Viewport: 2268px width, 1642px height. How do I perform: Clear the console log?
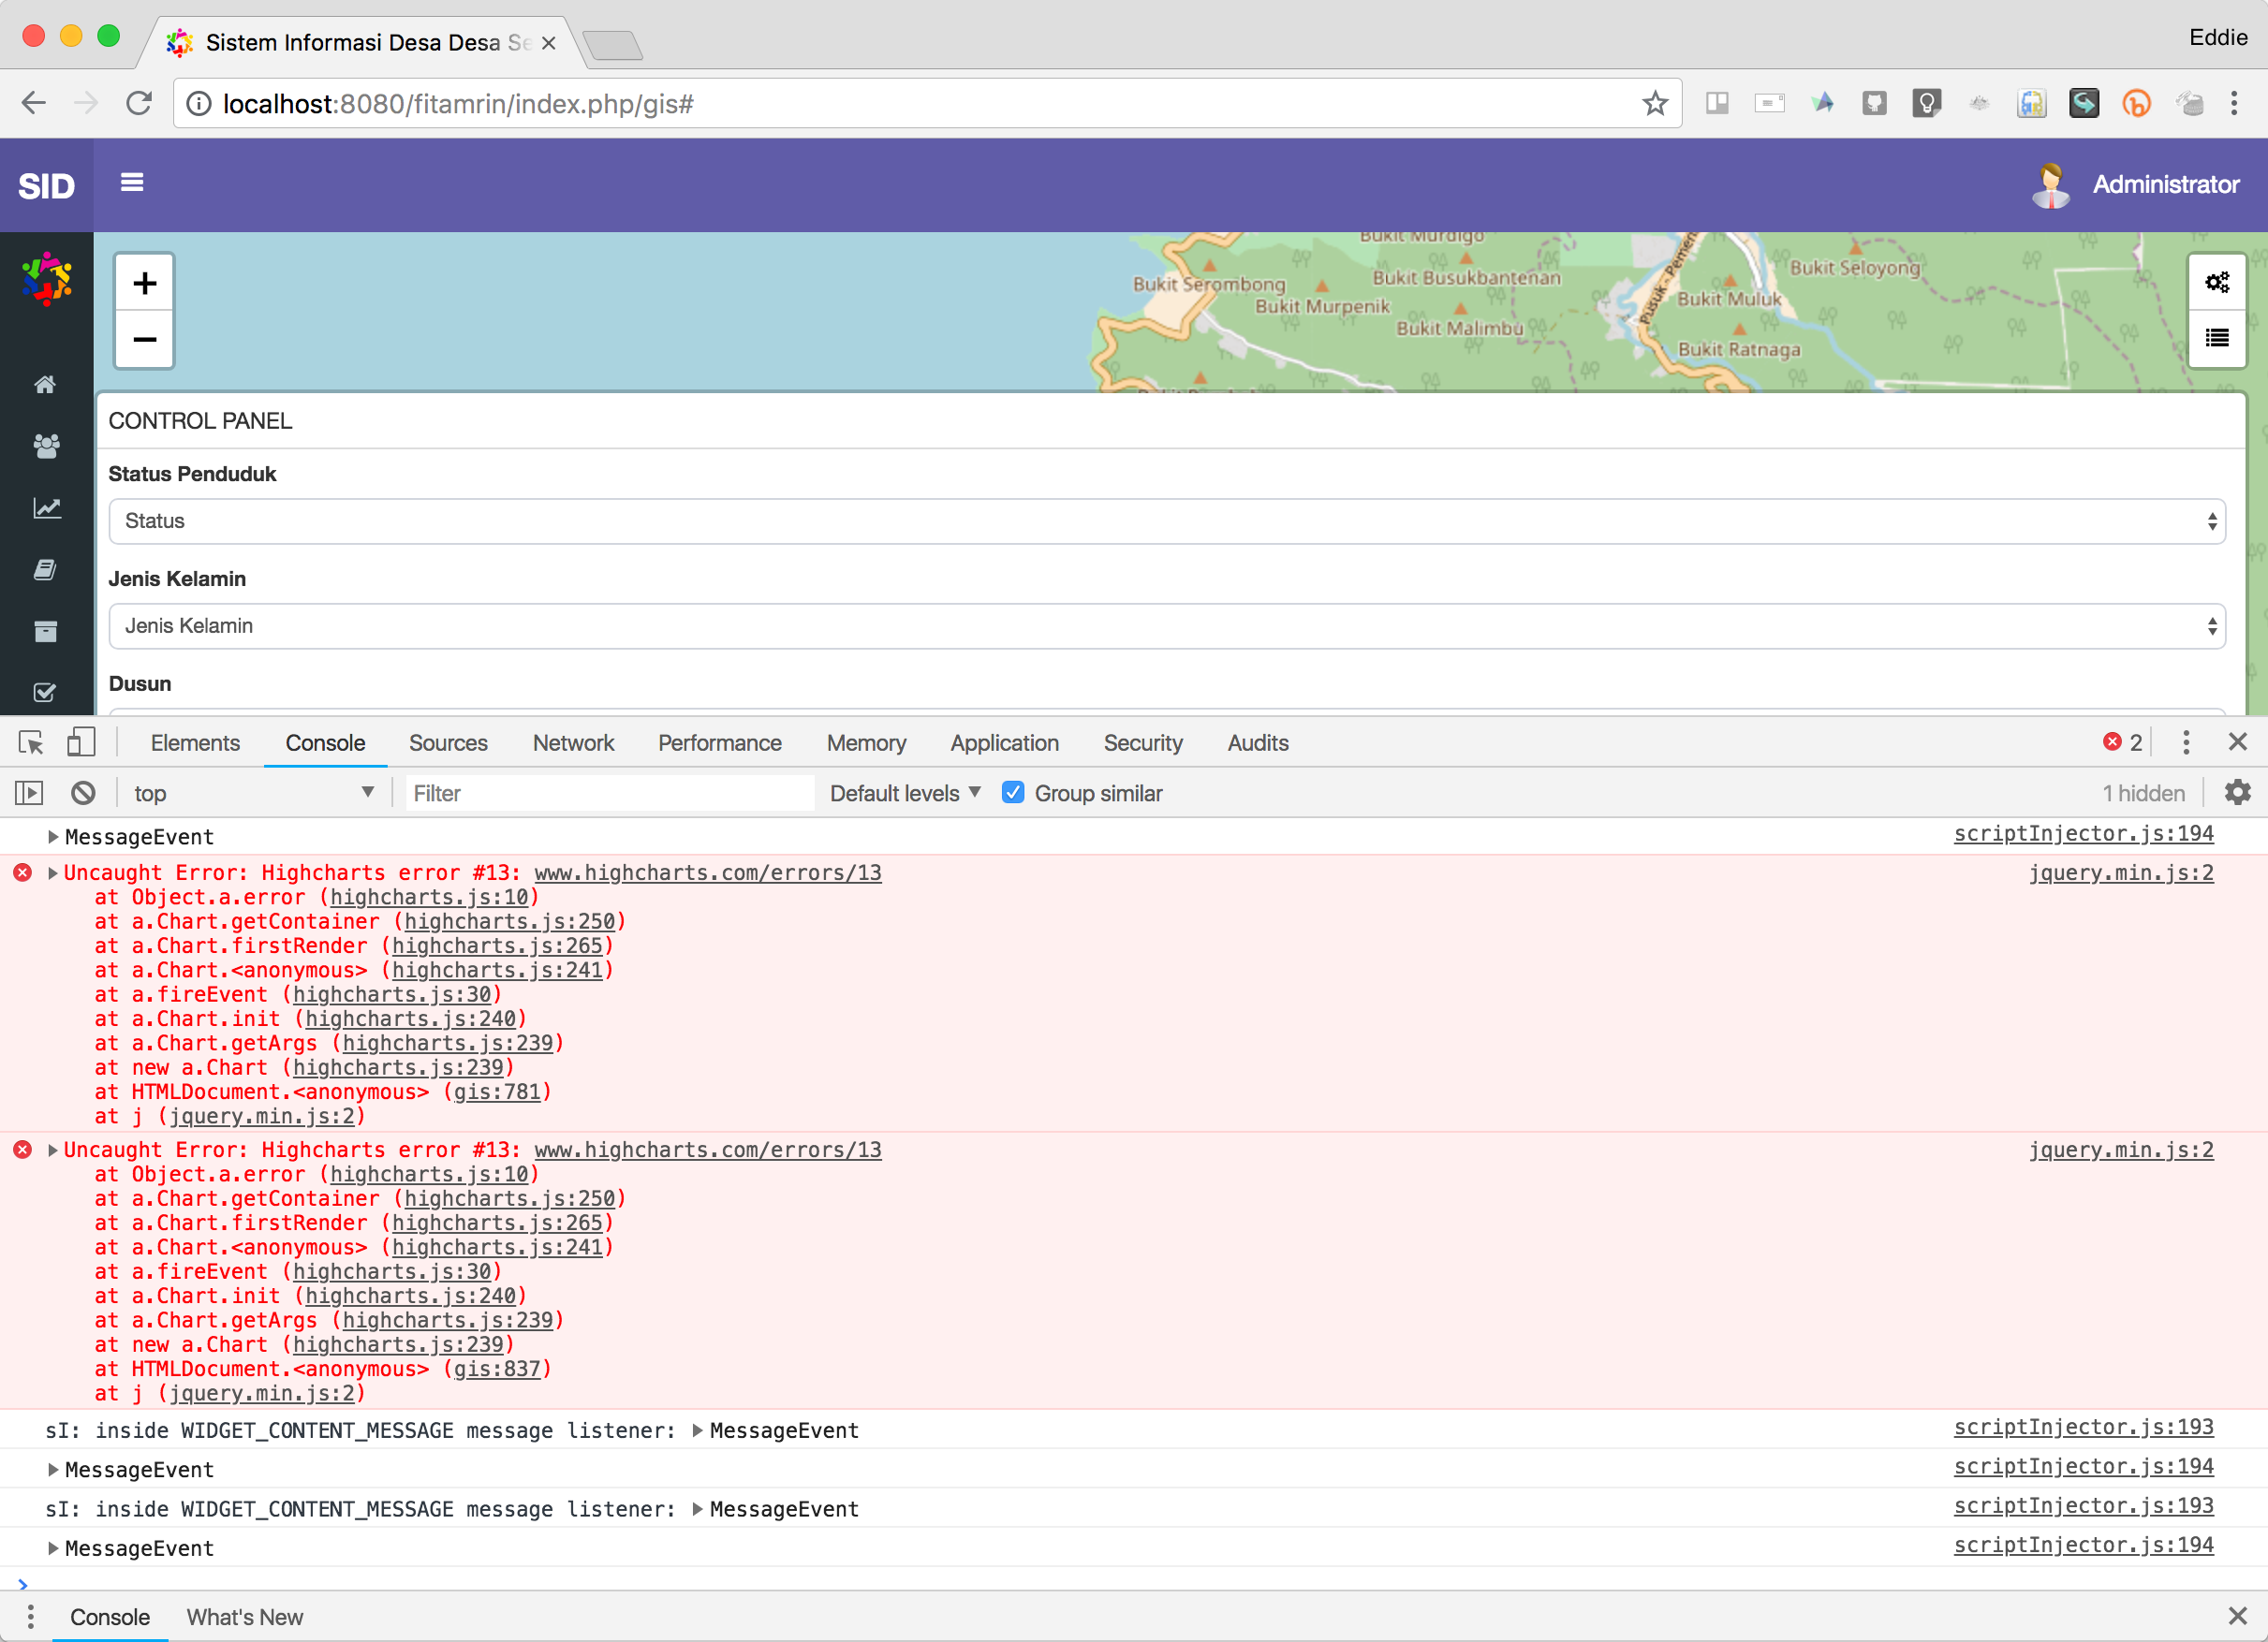83,793
